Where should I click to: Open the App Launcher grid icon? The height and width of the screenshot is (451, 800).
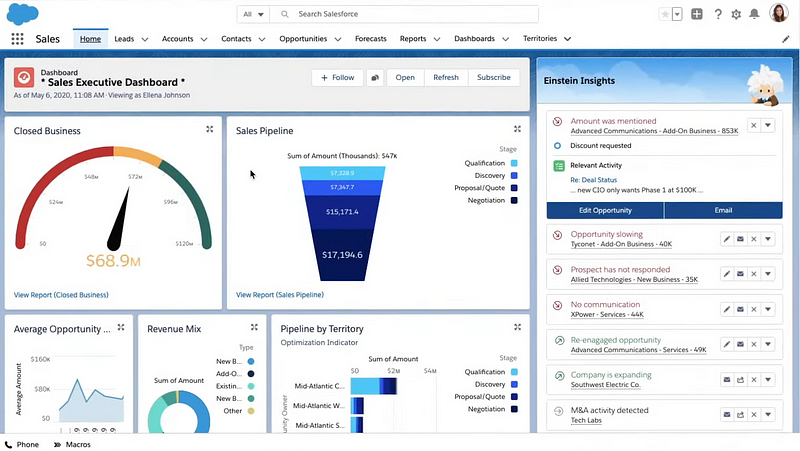tap(17, 39)
